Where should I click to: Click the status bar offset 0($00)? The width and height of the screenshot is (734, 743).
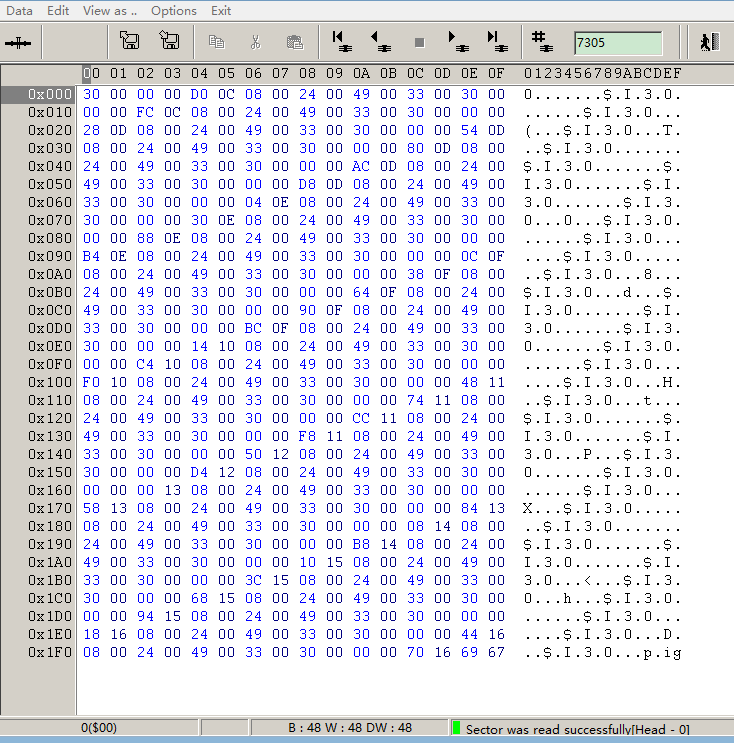(99, 727)
